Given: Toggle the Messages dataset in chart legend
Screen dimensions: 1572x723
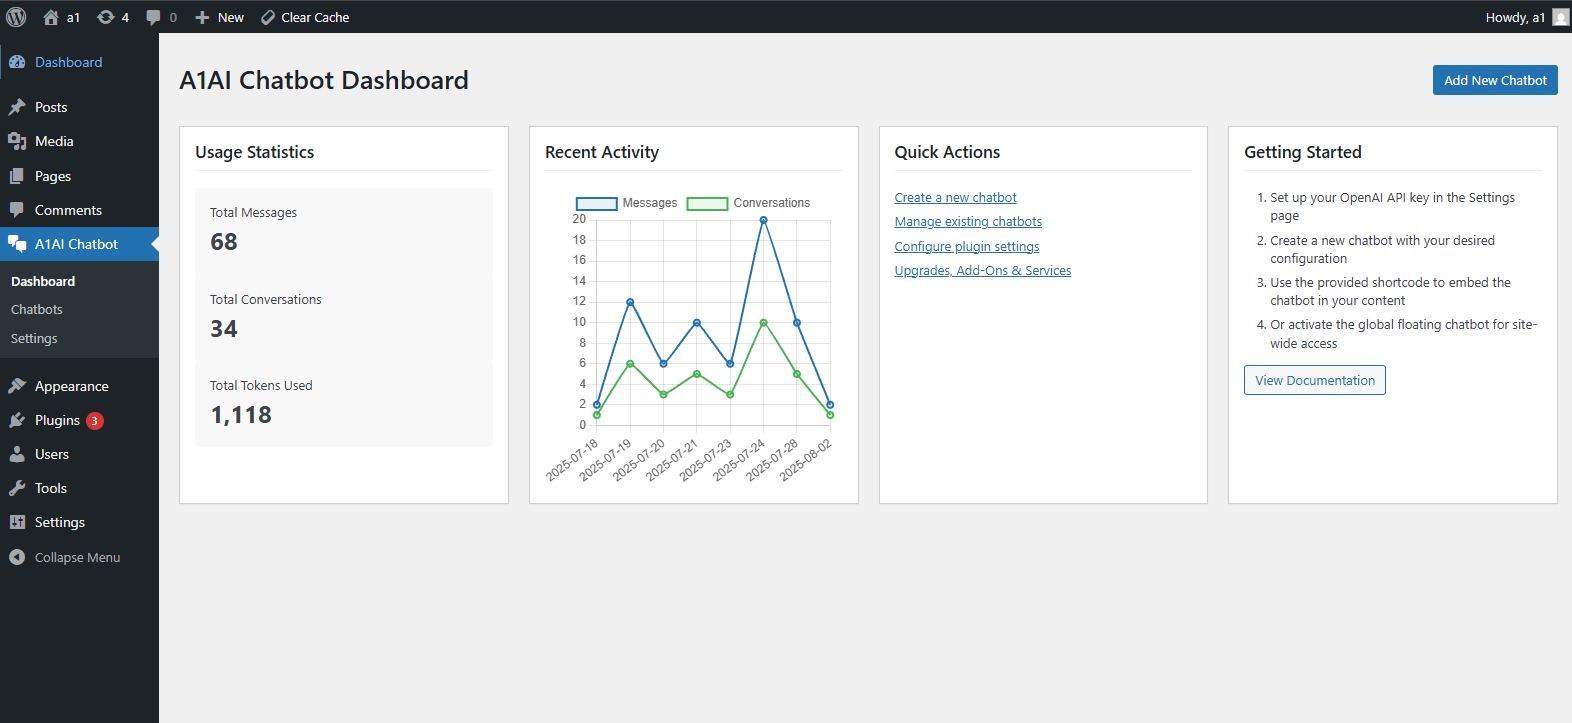Looking at the screenshot, I should coord(627,203).
